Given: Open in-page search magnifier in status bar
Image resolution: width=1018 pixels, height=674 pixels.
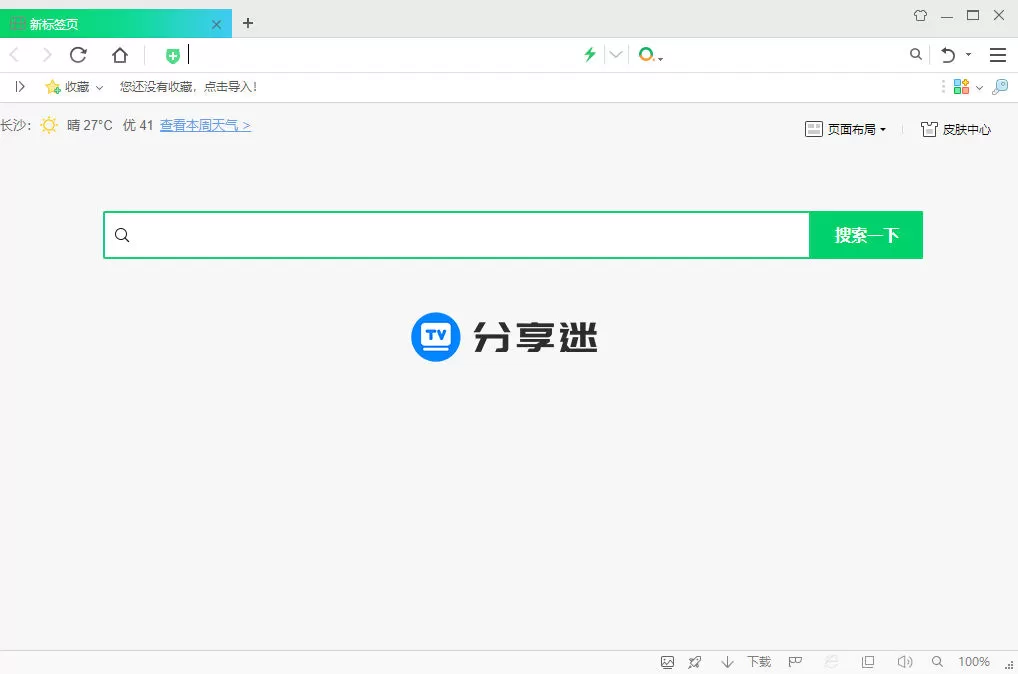Looking at the screenshot, I should pos(937,661).
